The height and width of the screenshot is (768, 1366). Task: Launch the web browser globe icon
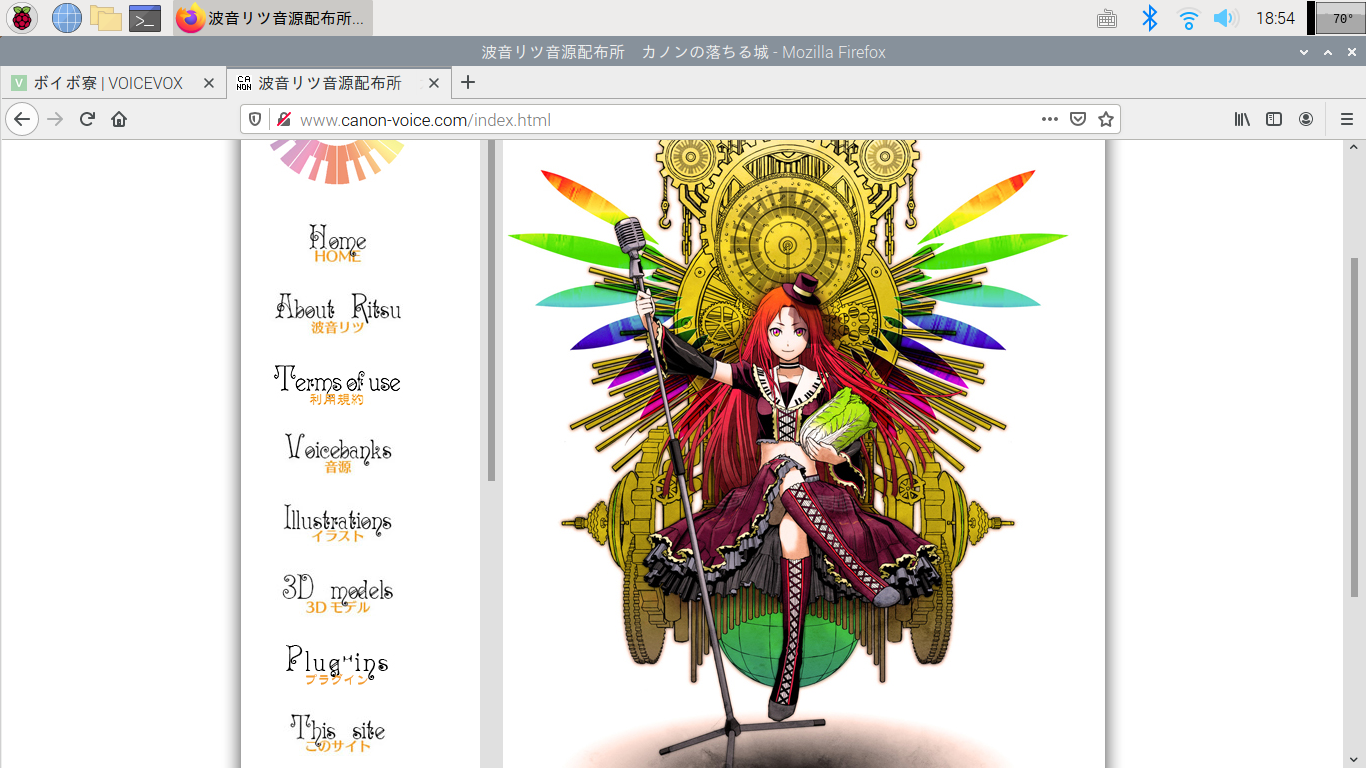(67, 17)
